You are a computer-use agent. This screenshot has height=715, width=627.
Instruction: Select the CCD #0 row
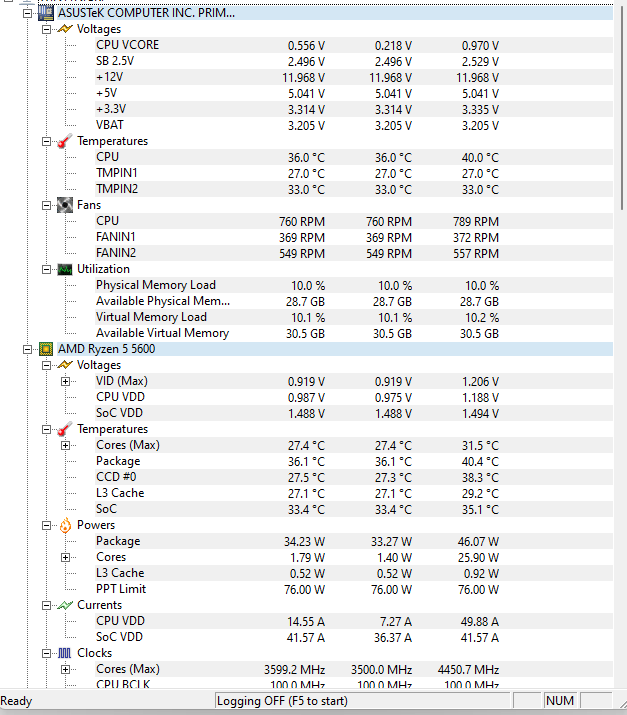(353, 477)
